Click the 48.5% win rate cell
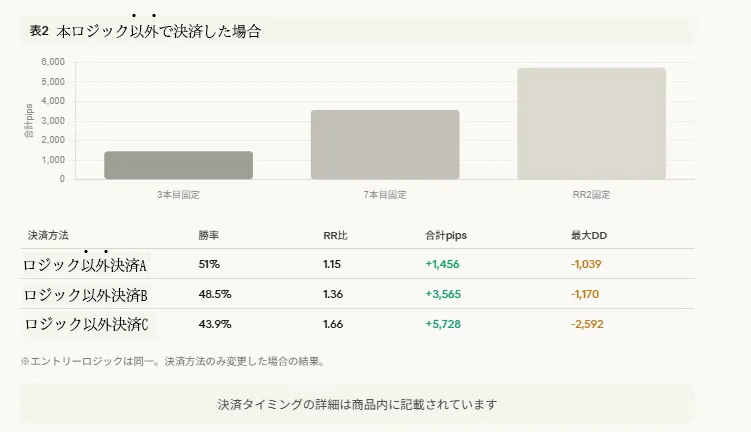The width and height of the screenshot is (751, 432). pyautogui.click(x=215, y=294)
